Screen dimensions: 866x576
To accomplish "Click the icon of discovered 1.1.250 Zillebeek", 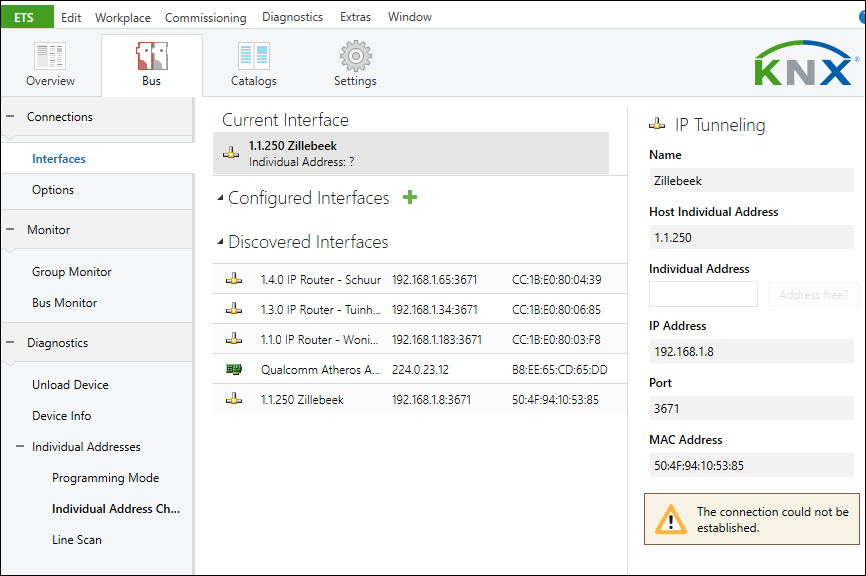I will click(234, 399).
